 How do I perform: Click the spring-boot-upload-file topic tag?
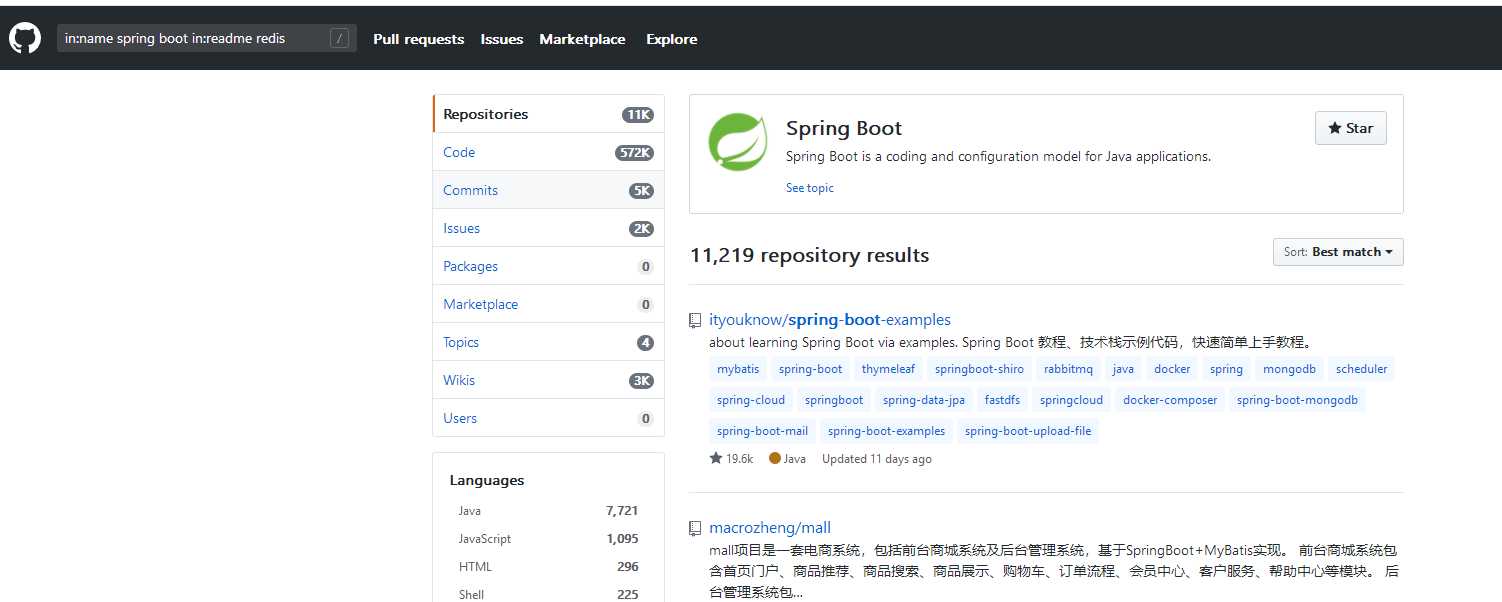(1028, 431)
